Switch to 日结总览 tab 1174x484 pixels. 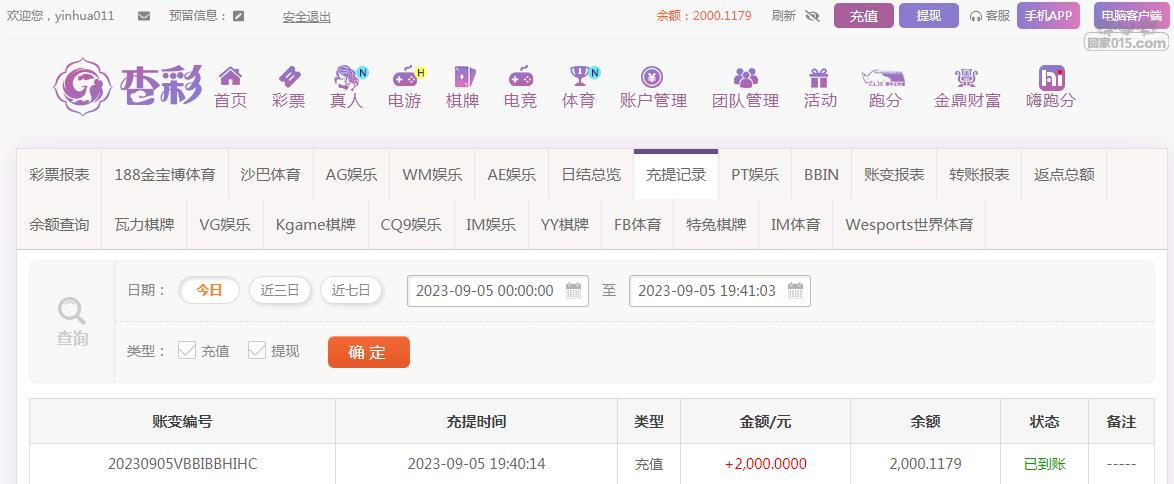591,175
